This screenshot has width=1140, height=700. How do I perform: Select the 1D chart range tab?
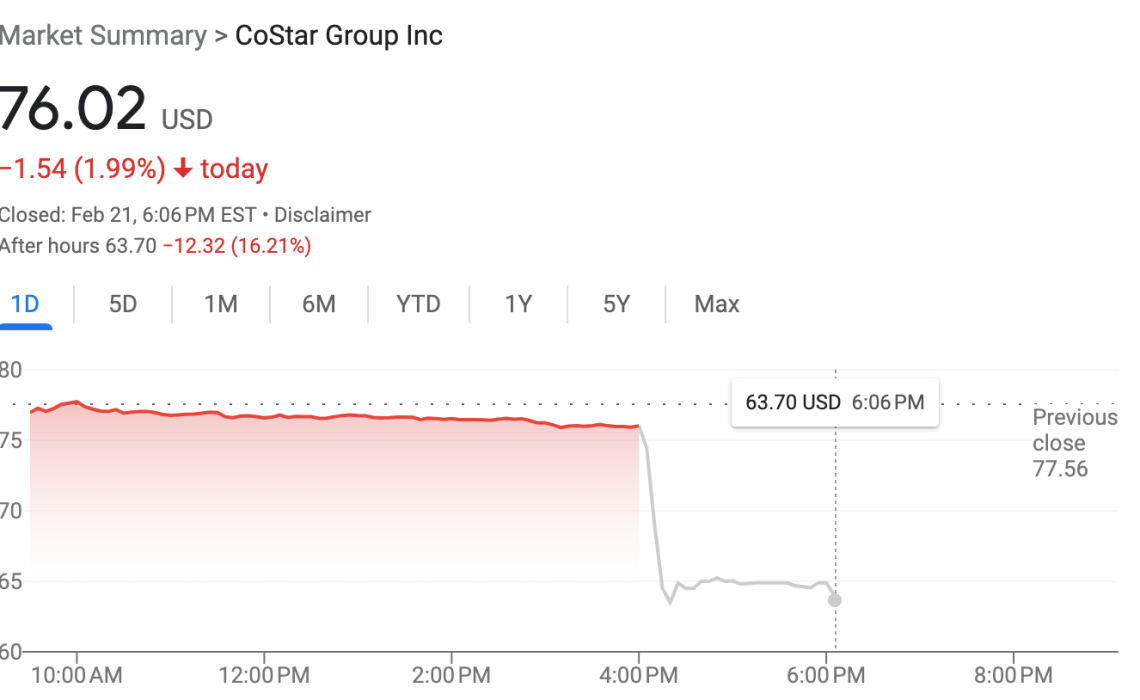pyautogui.click(x=25, y=304)
